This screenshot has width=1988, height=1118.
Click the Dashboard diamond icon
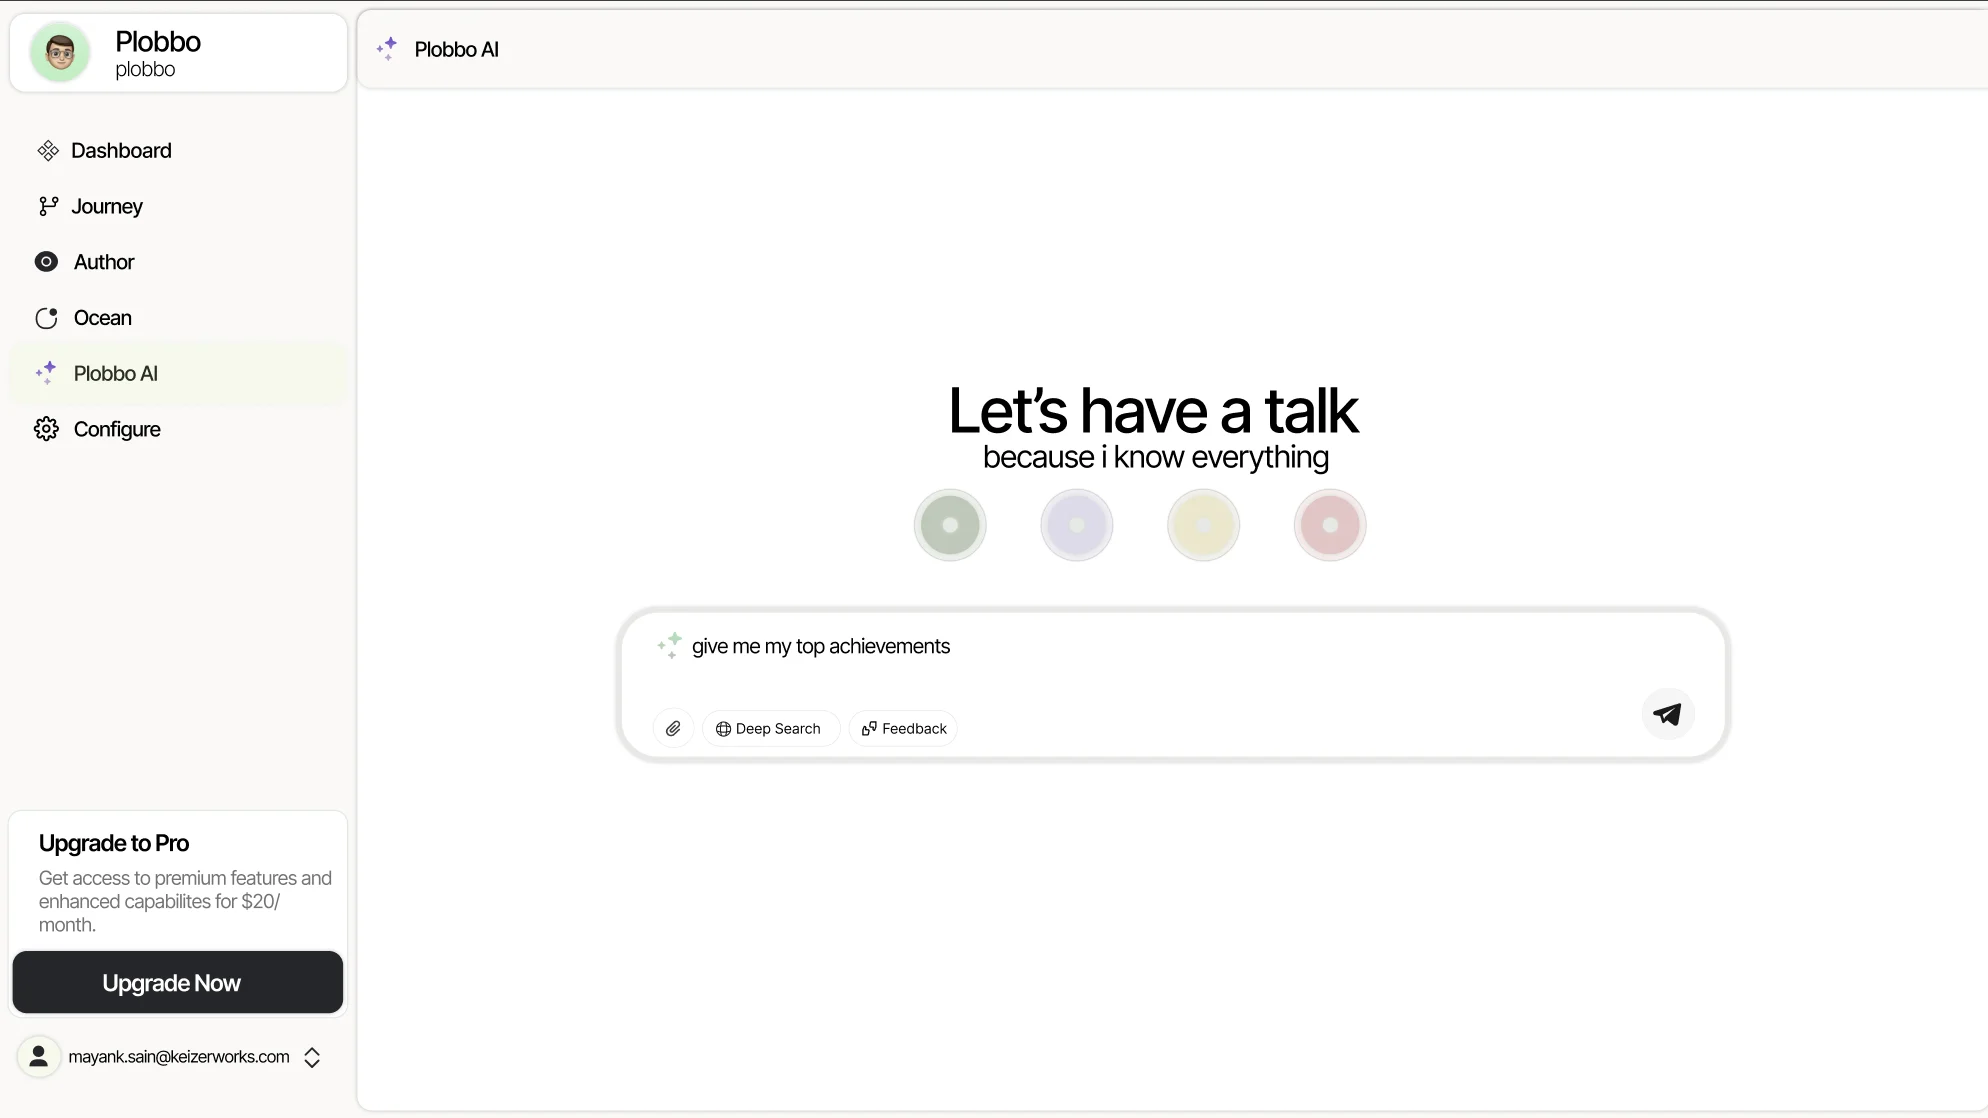[x=48, y=151]
